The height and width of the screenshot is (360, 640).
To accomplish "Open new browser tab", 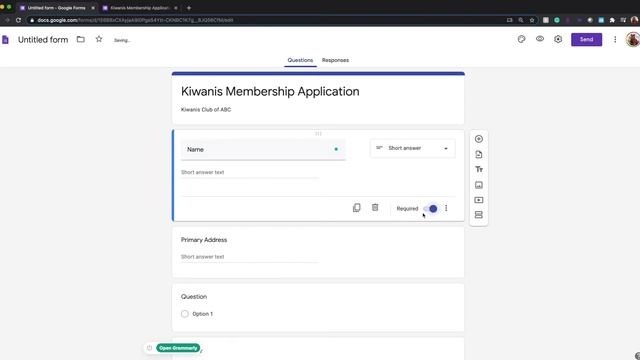I will pyautogui.click(x=189, y=8).
